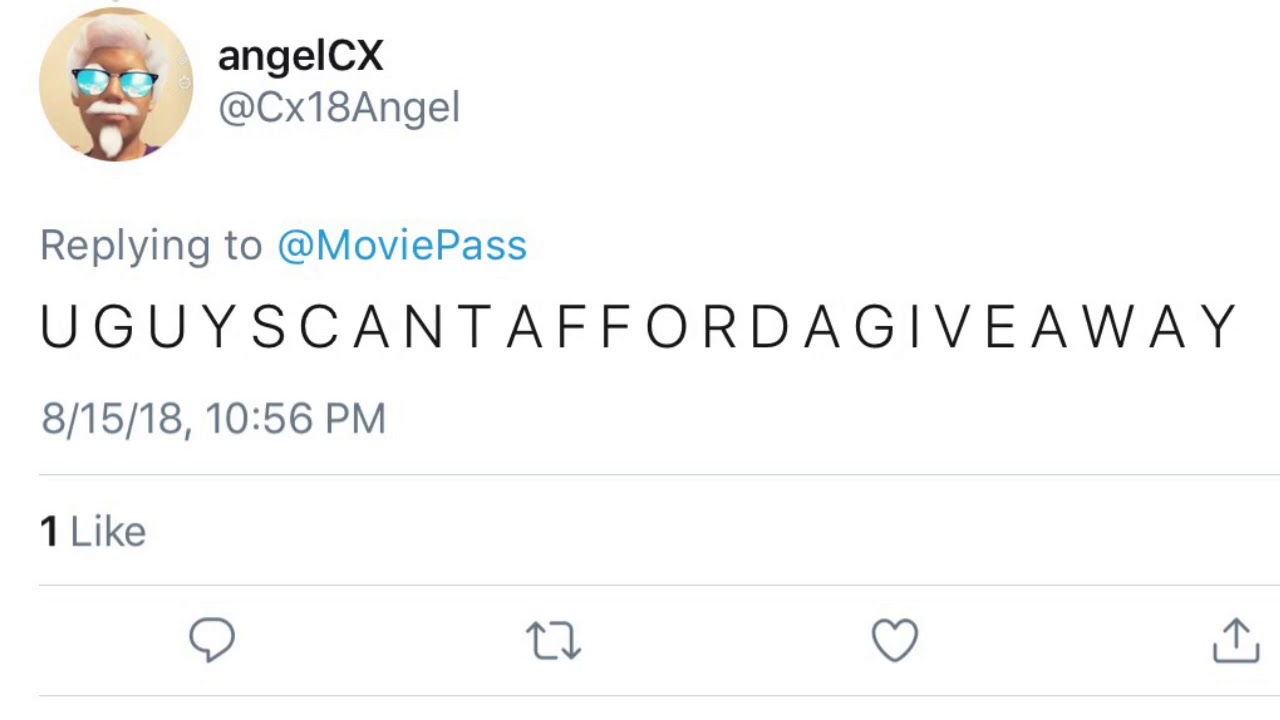Click the 8/15/18 date in the timestamp
The width and height of the screenshot is (1280, 720).
112,419
